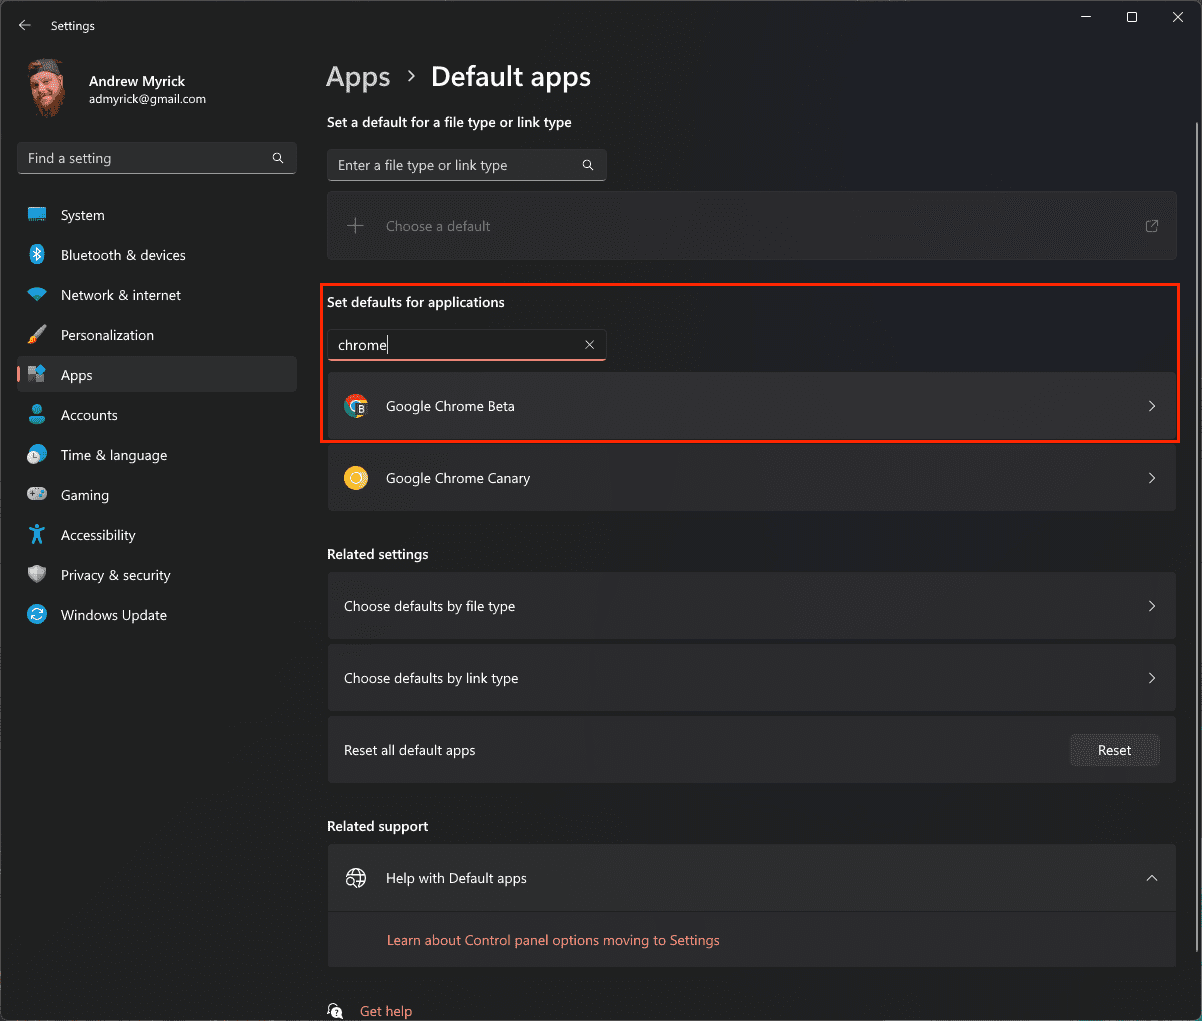The height and width of the screenshot is (1021, 1202).
Task: Click the Apps breadcrumb in header
Action: pos(358,77)
